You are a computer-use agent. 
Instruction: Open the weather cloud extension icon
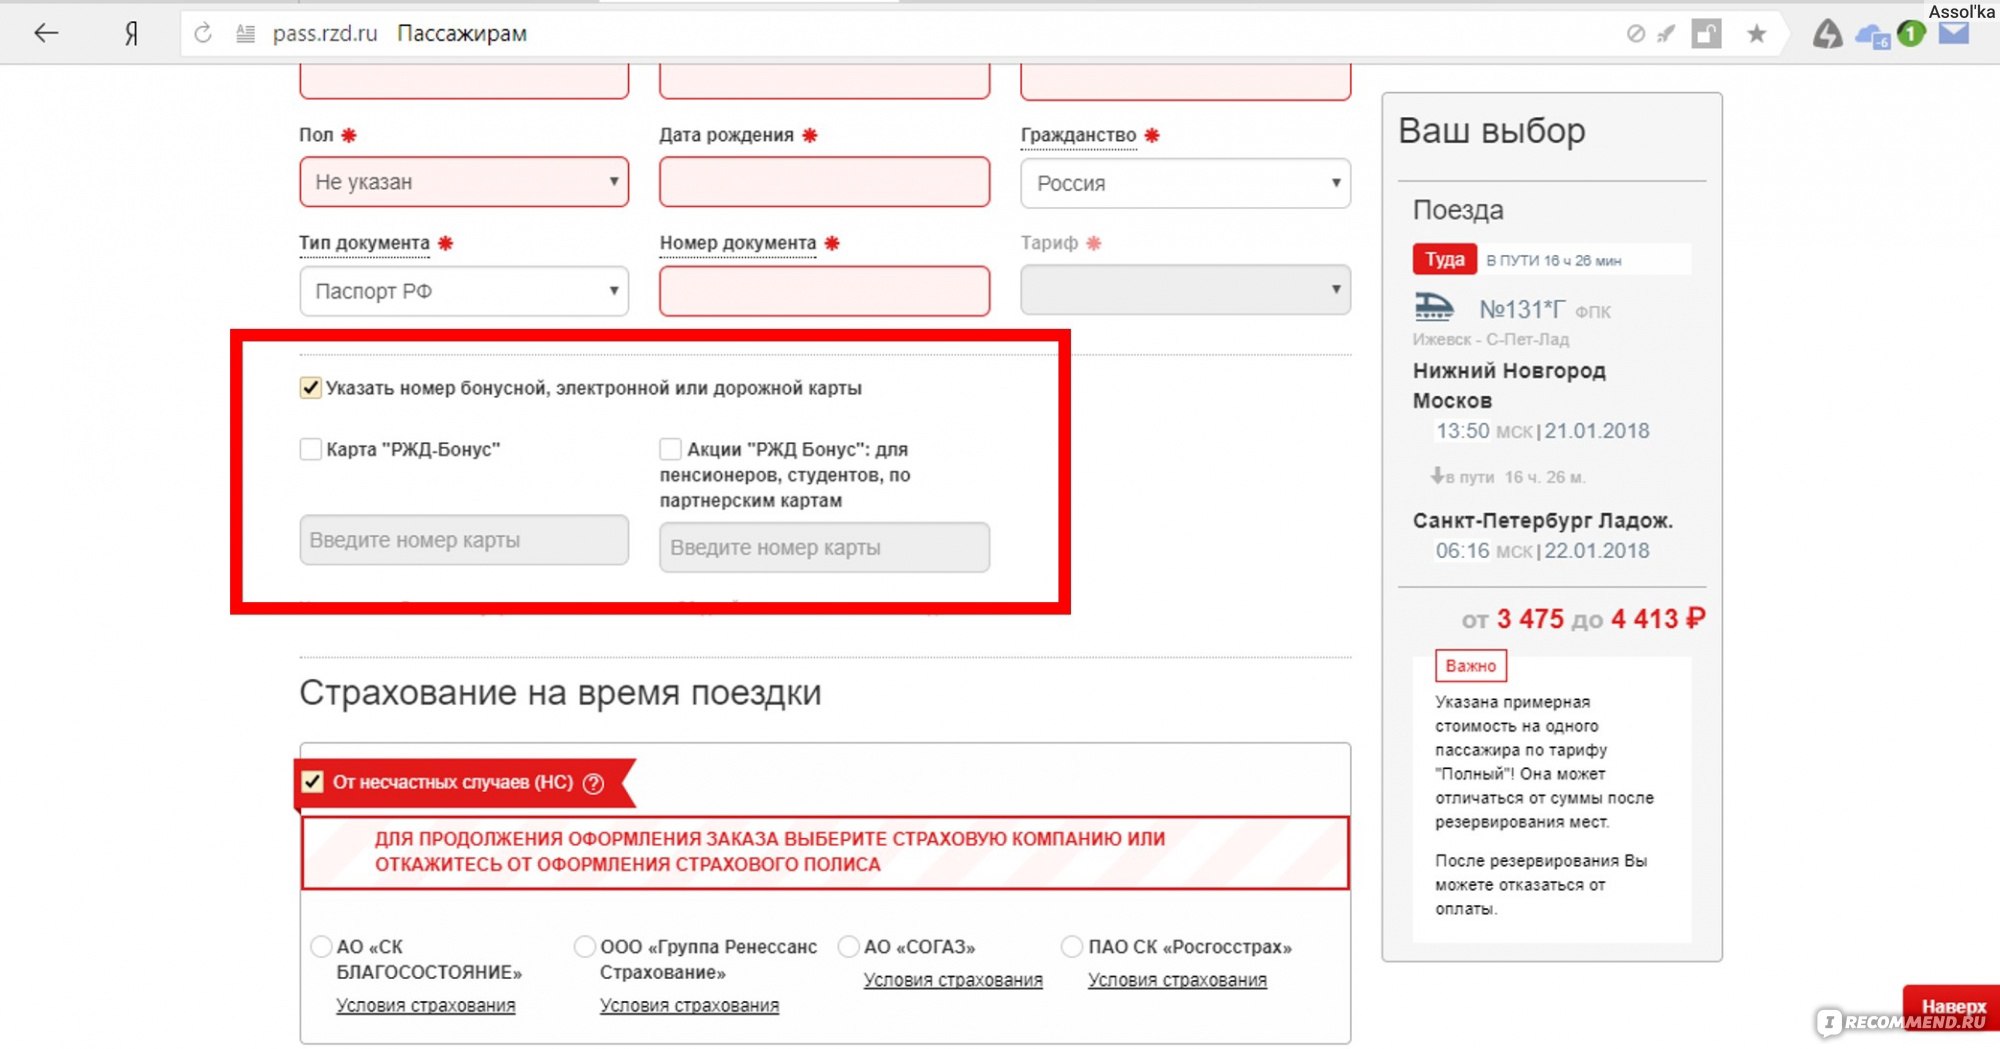click(x=1872, y=37)
